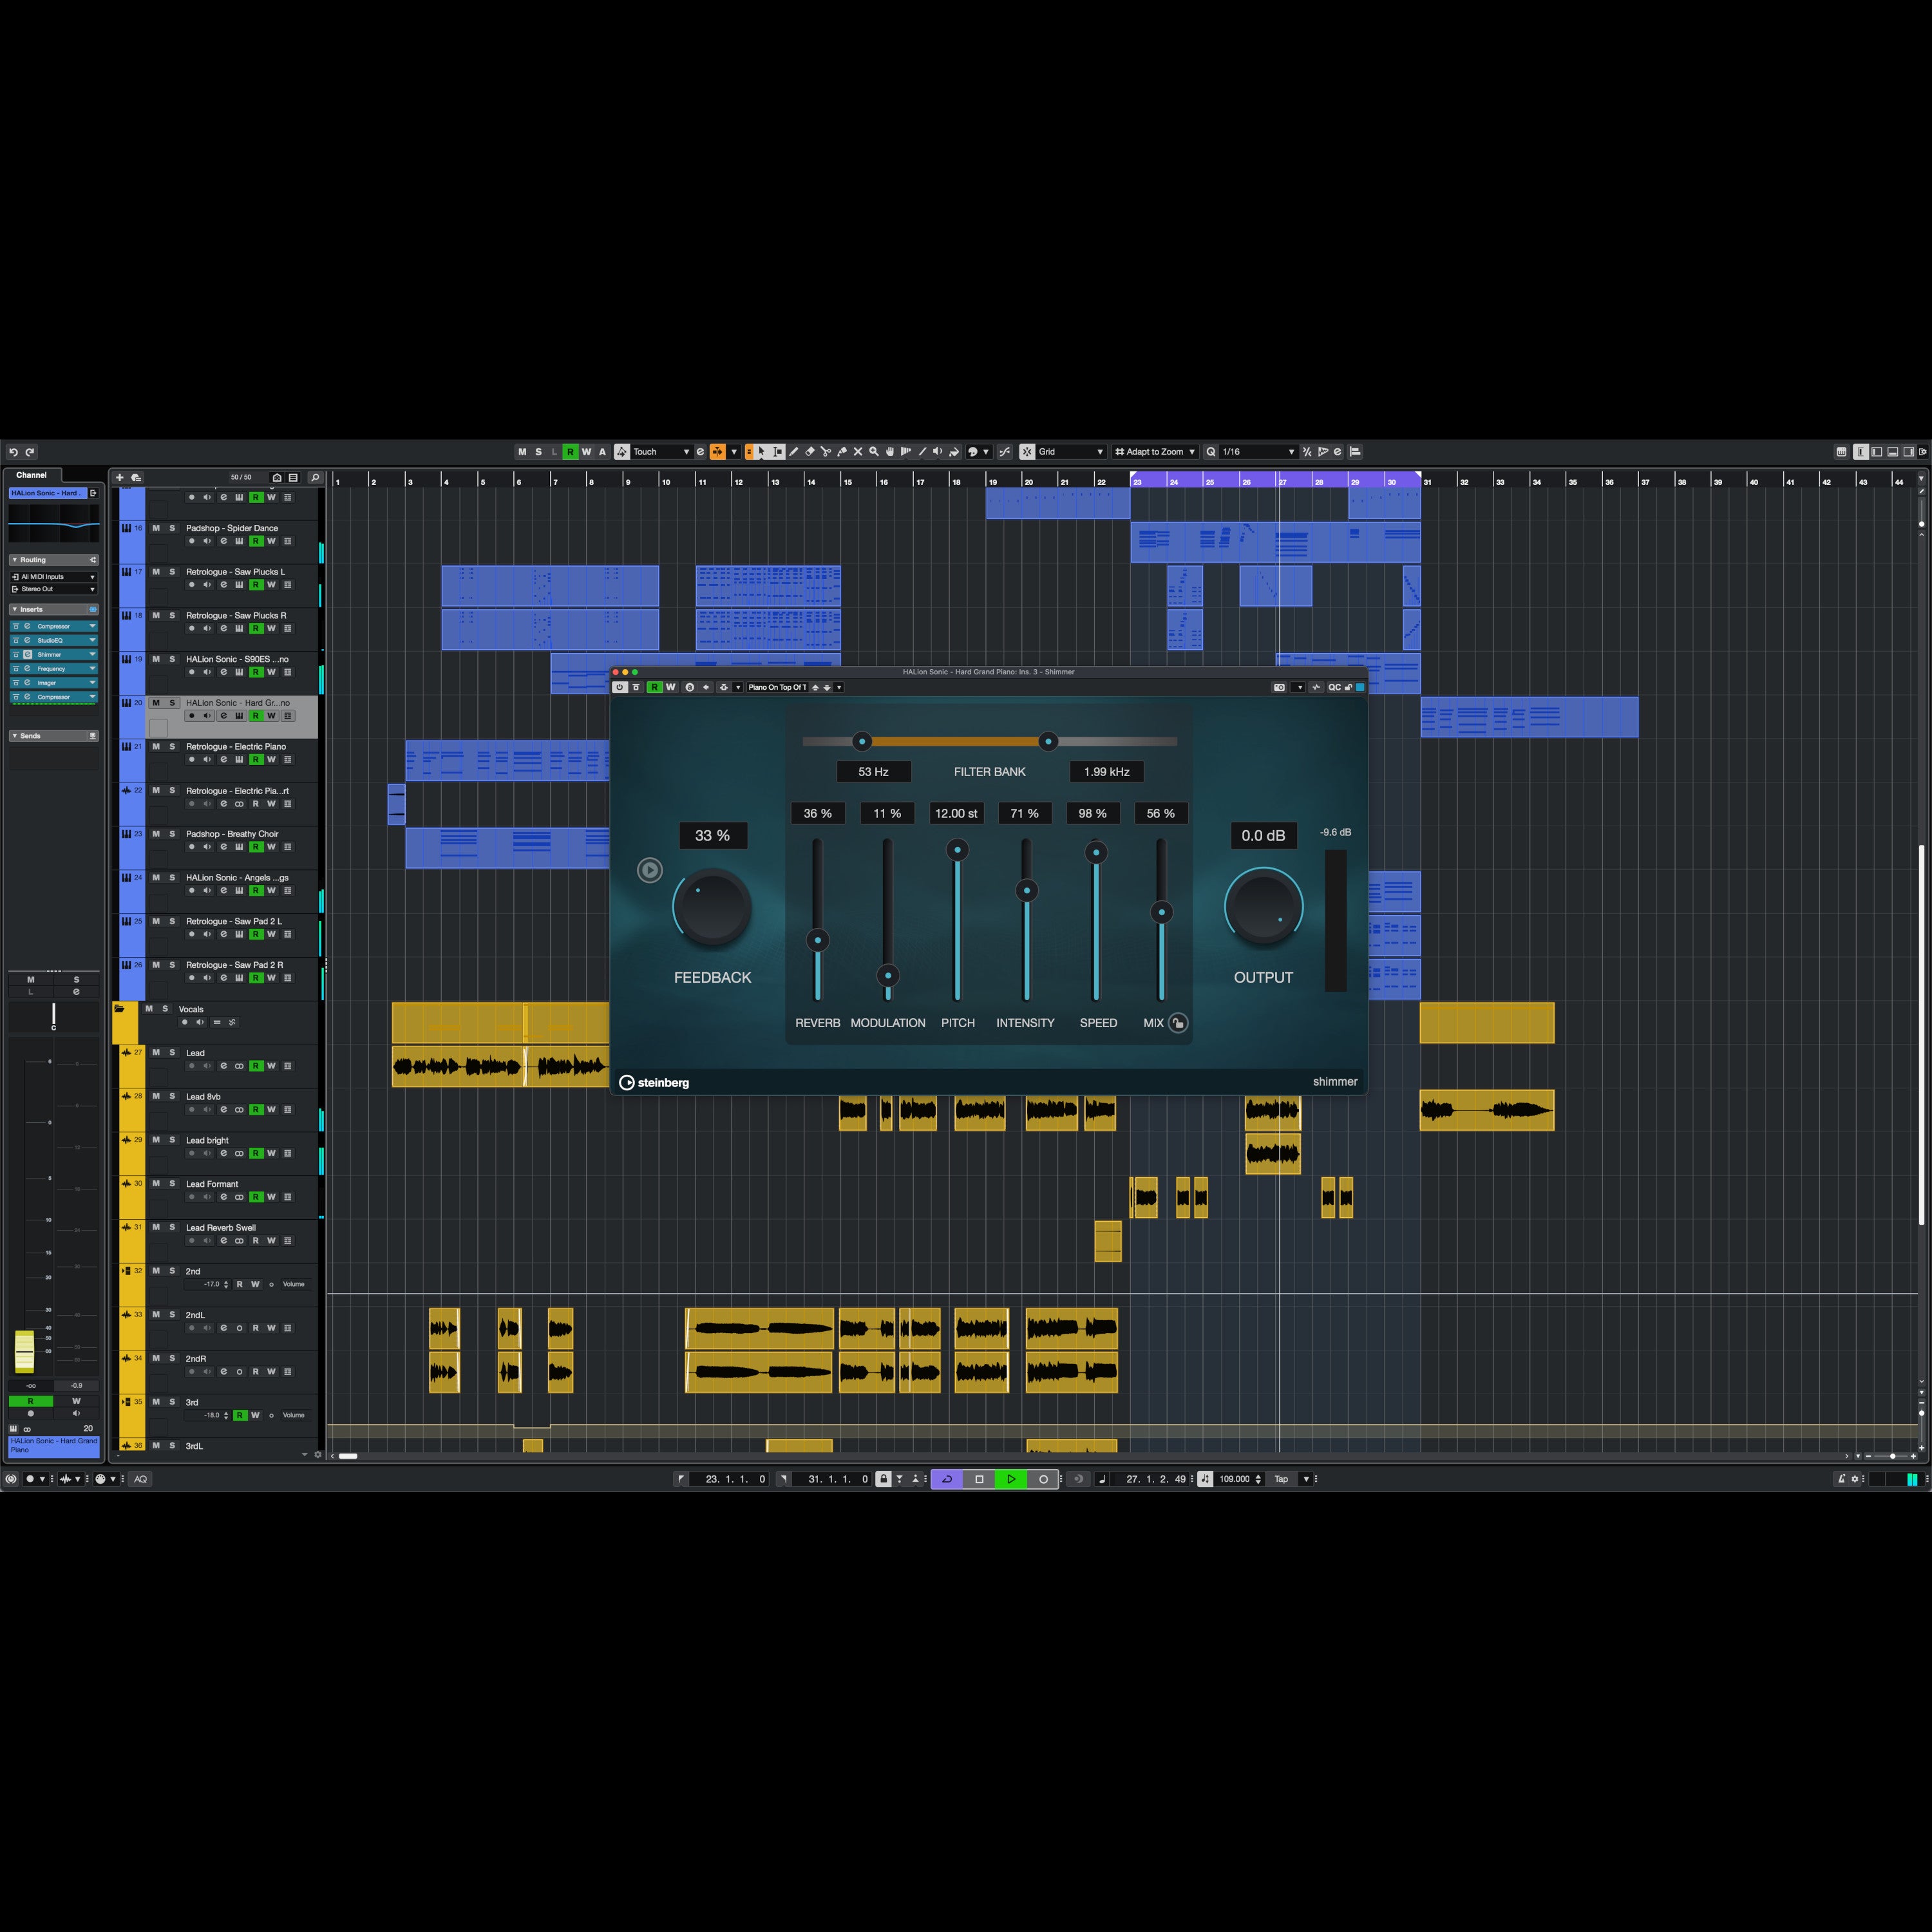The image size is (1932, 1932).
Task: Collapse the Inserts section in Channel inspector
Action: [54, 609]
